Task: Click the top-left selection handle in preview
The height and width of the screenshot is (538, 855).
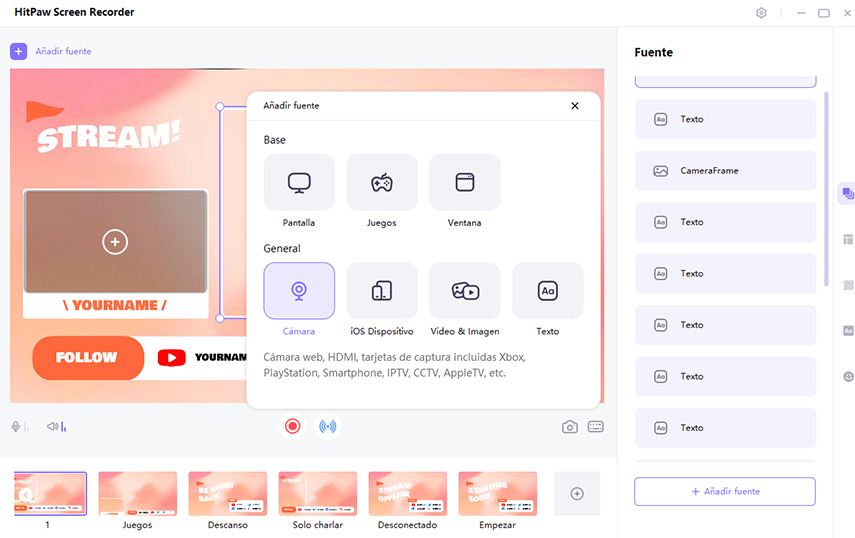Action: click(x=220, y=107)
